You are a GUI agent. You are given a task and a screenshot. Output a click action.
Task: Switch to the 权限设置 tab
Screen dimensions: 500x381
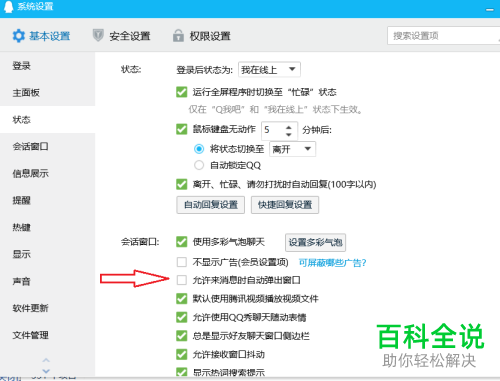[x=202, y=36]
